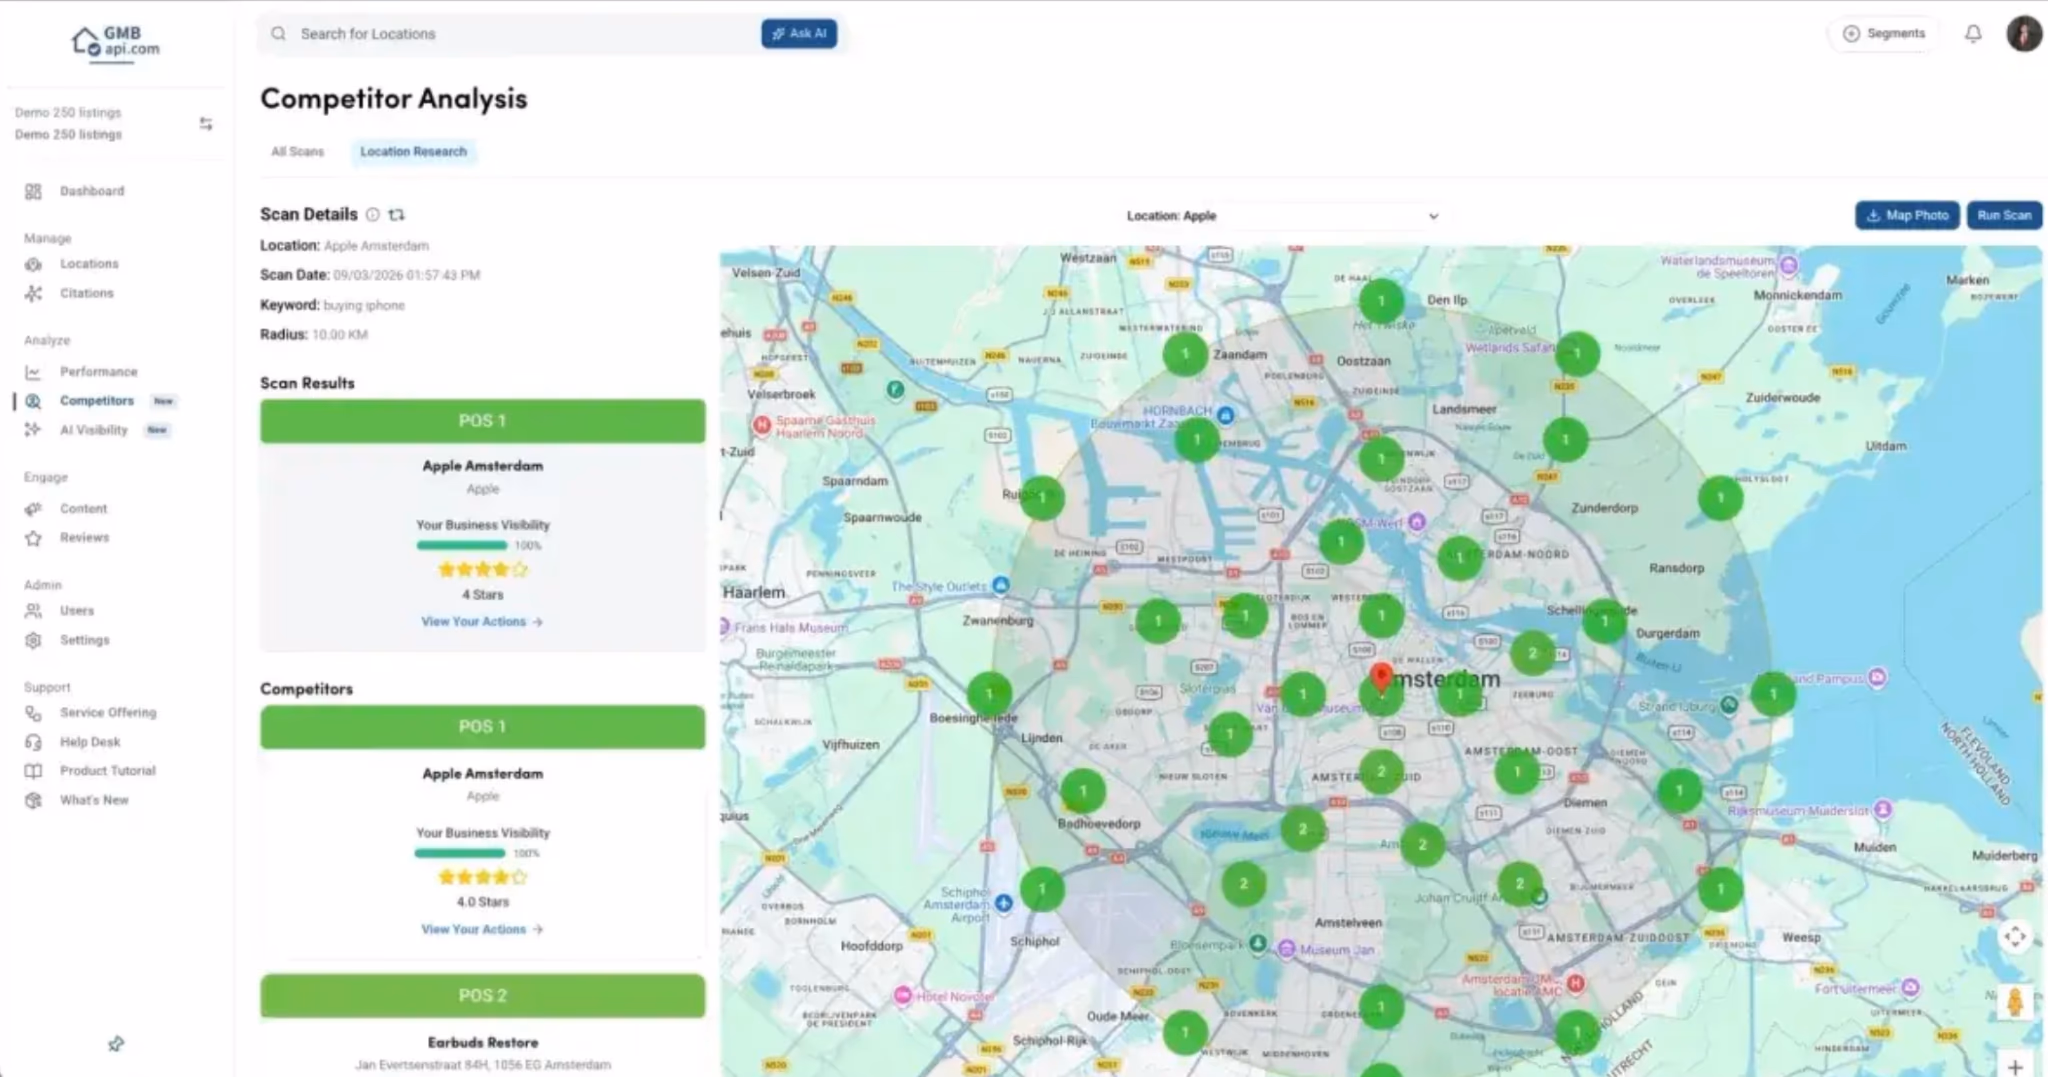
Task: Click the Run Scan button
Action: 2004,216
